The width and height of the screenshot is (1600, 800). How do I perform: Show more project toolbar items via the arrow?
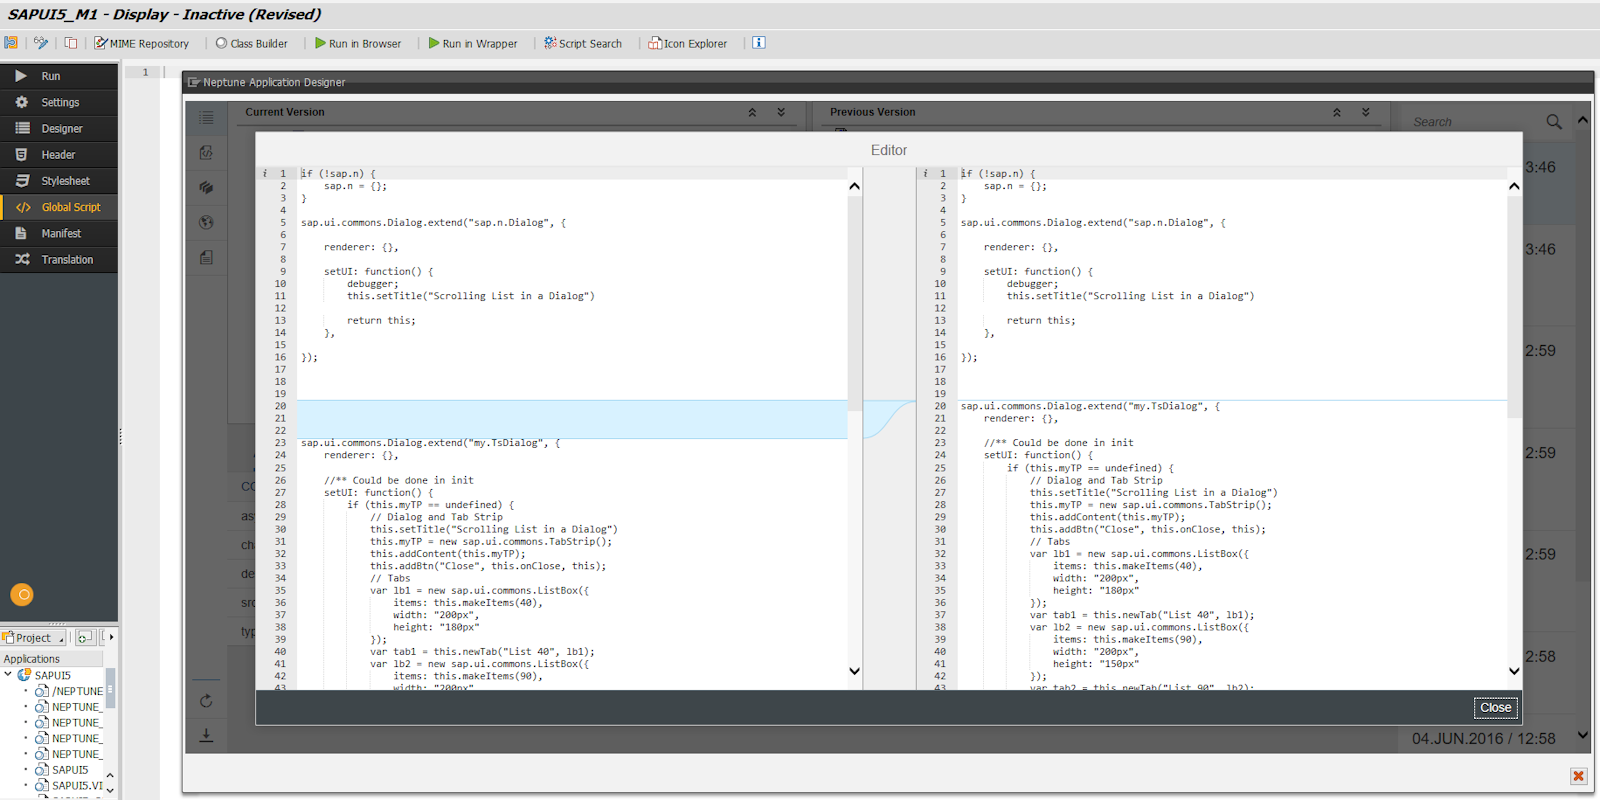(x=111, y=637)
